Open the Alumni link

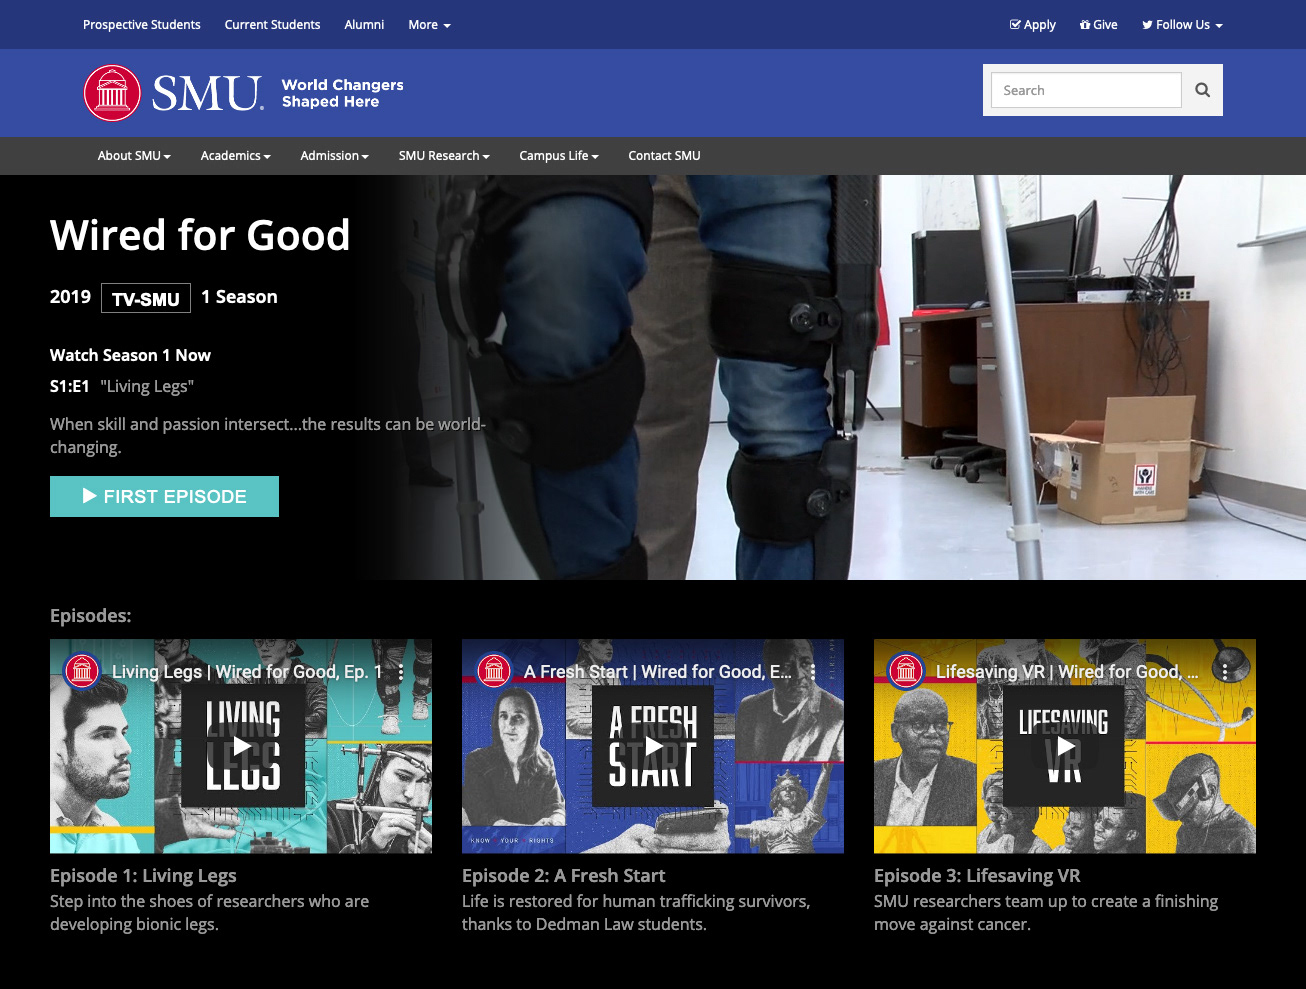[x=364, y=25]
